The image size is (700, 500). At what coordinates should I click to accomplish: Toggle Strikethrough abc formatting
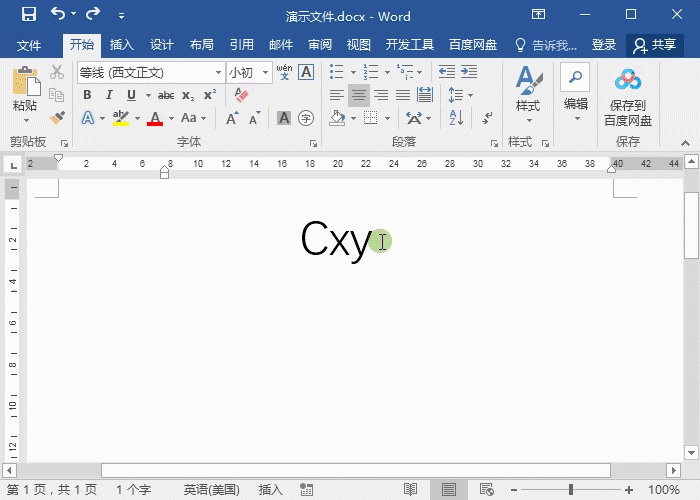(x=166, y=95)
